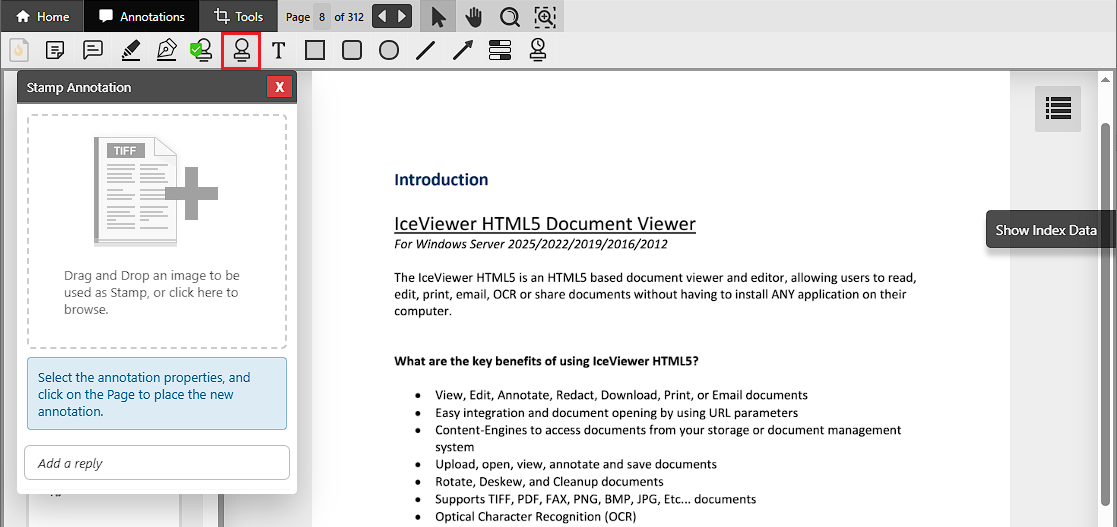Select the ink pen signature tool

point(166,50)
